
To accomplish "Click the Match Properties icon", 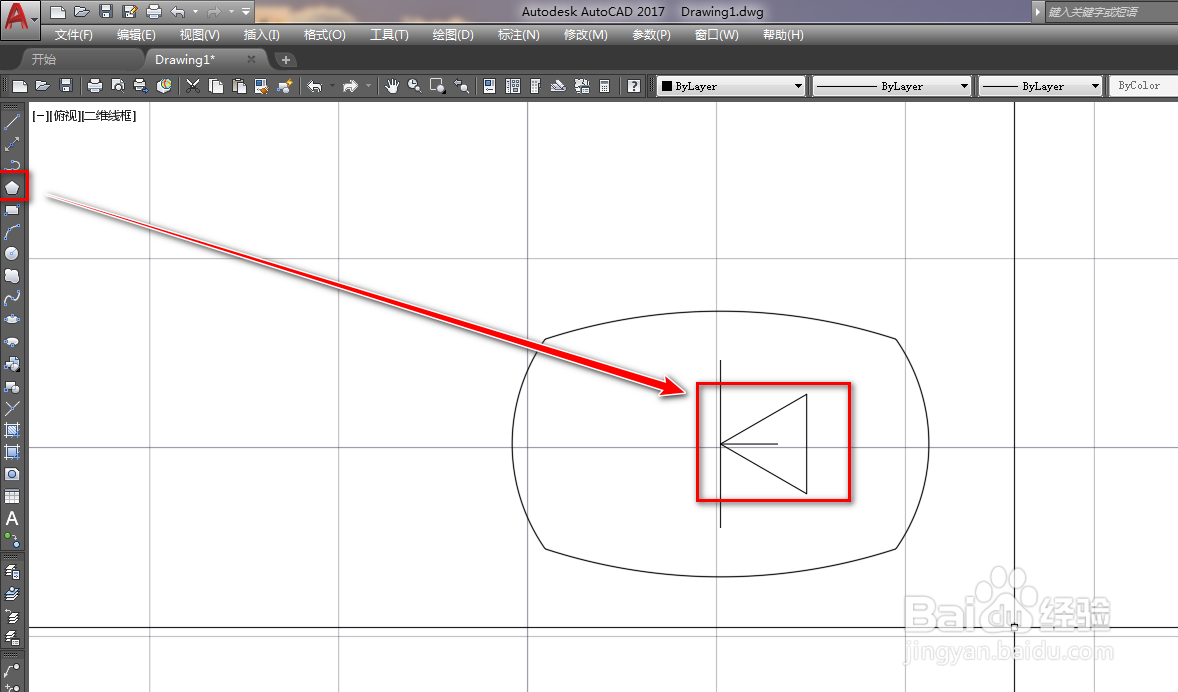I will tap(261, 86).
